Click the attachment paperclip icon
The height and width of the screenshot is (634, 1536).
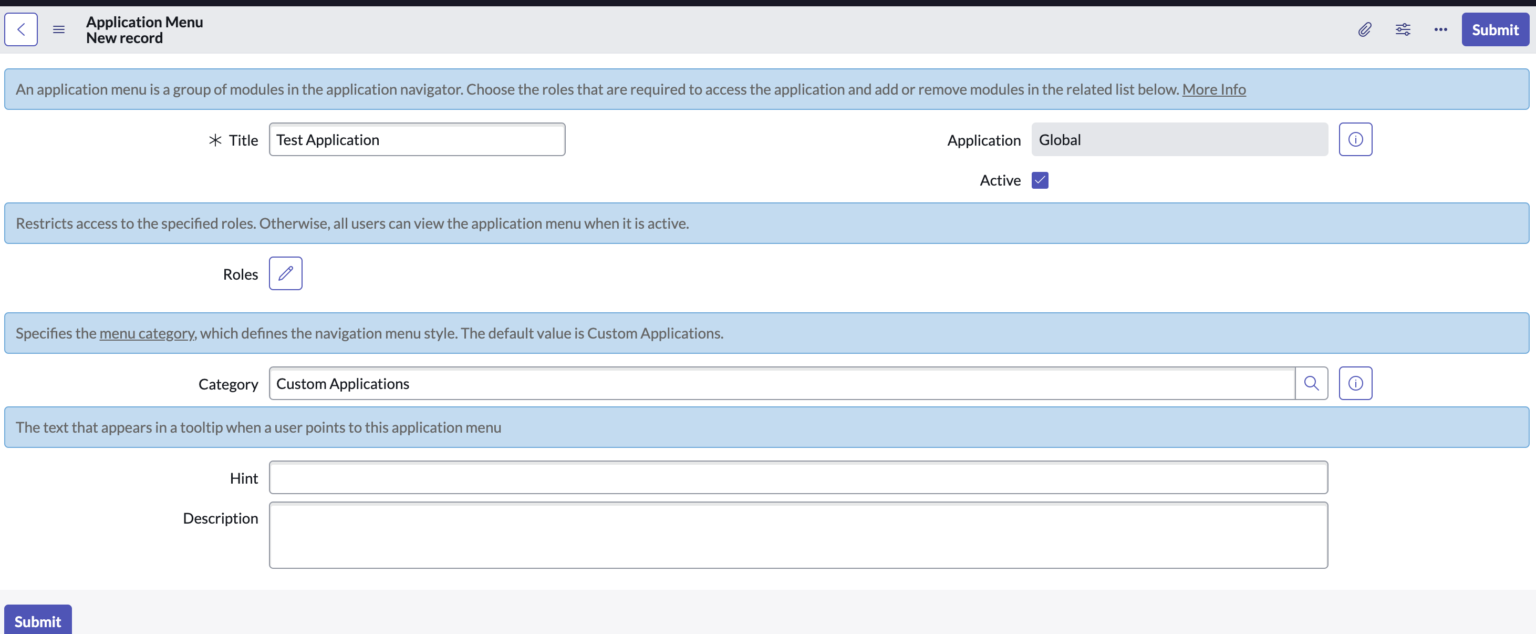pyautogui.click(x=1365, y=29)
